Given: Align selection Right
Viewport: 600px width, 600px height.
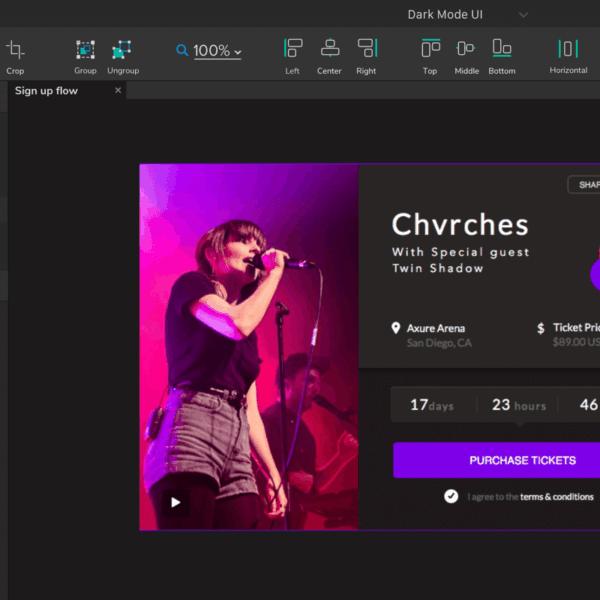Looking at the screenshot, I should tap(367, 48).
